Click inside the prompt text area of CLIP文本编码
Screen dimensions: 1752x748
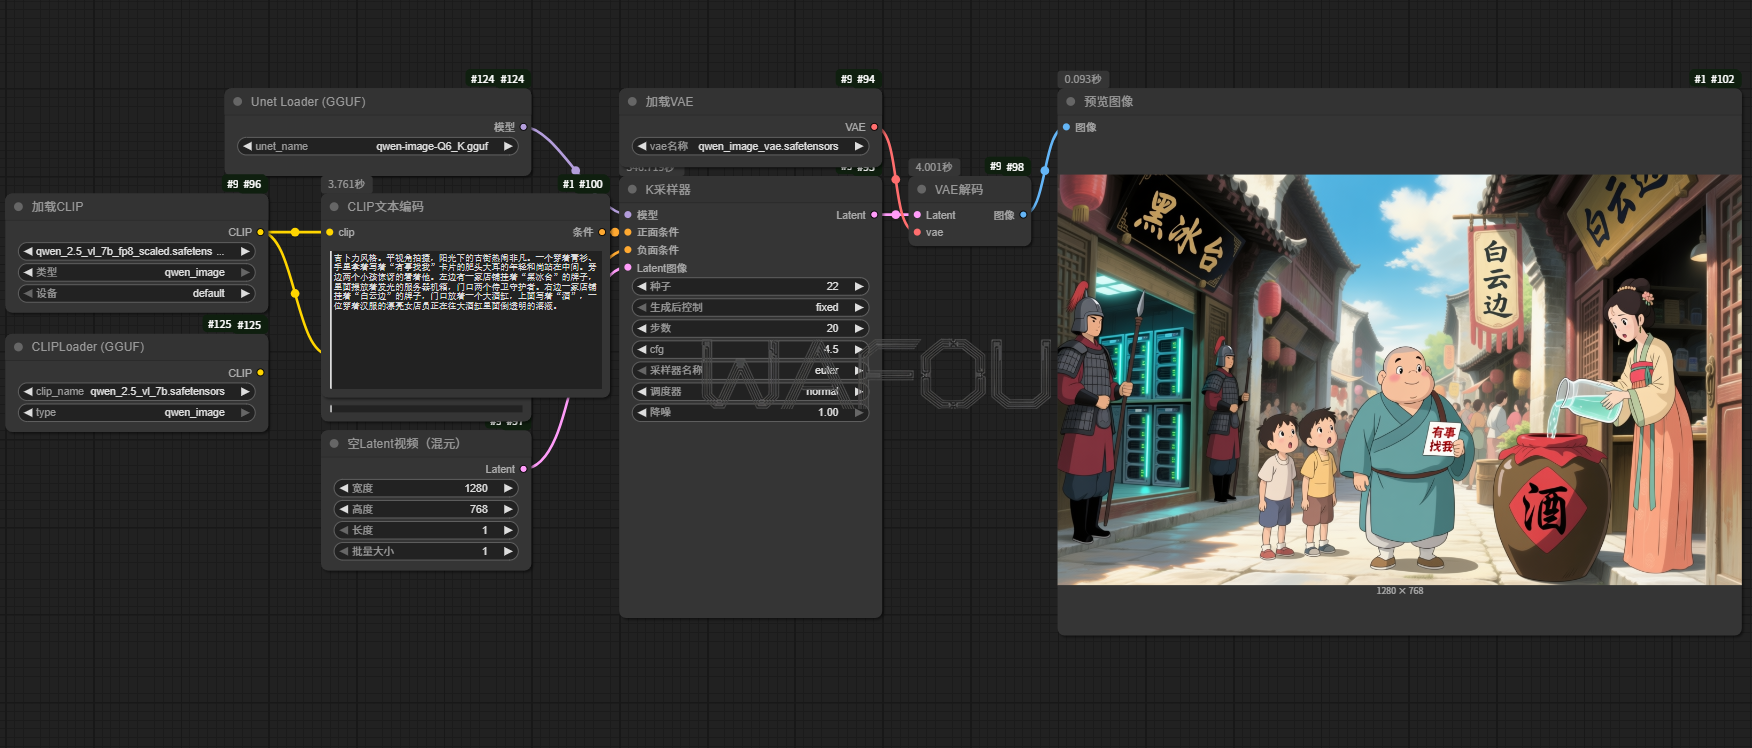[466, 320]
